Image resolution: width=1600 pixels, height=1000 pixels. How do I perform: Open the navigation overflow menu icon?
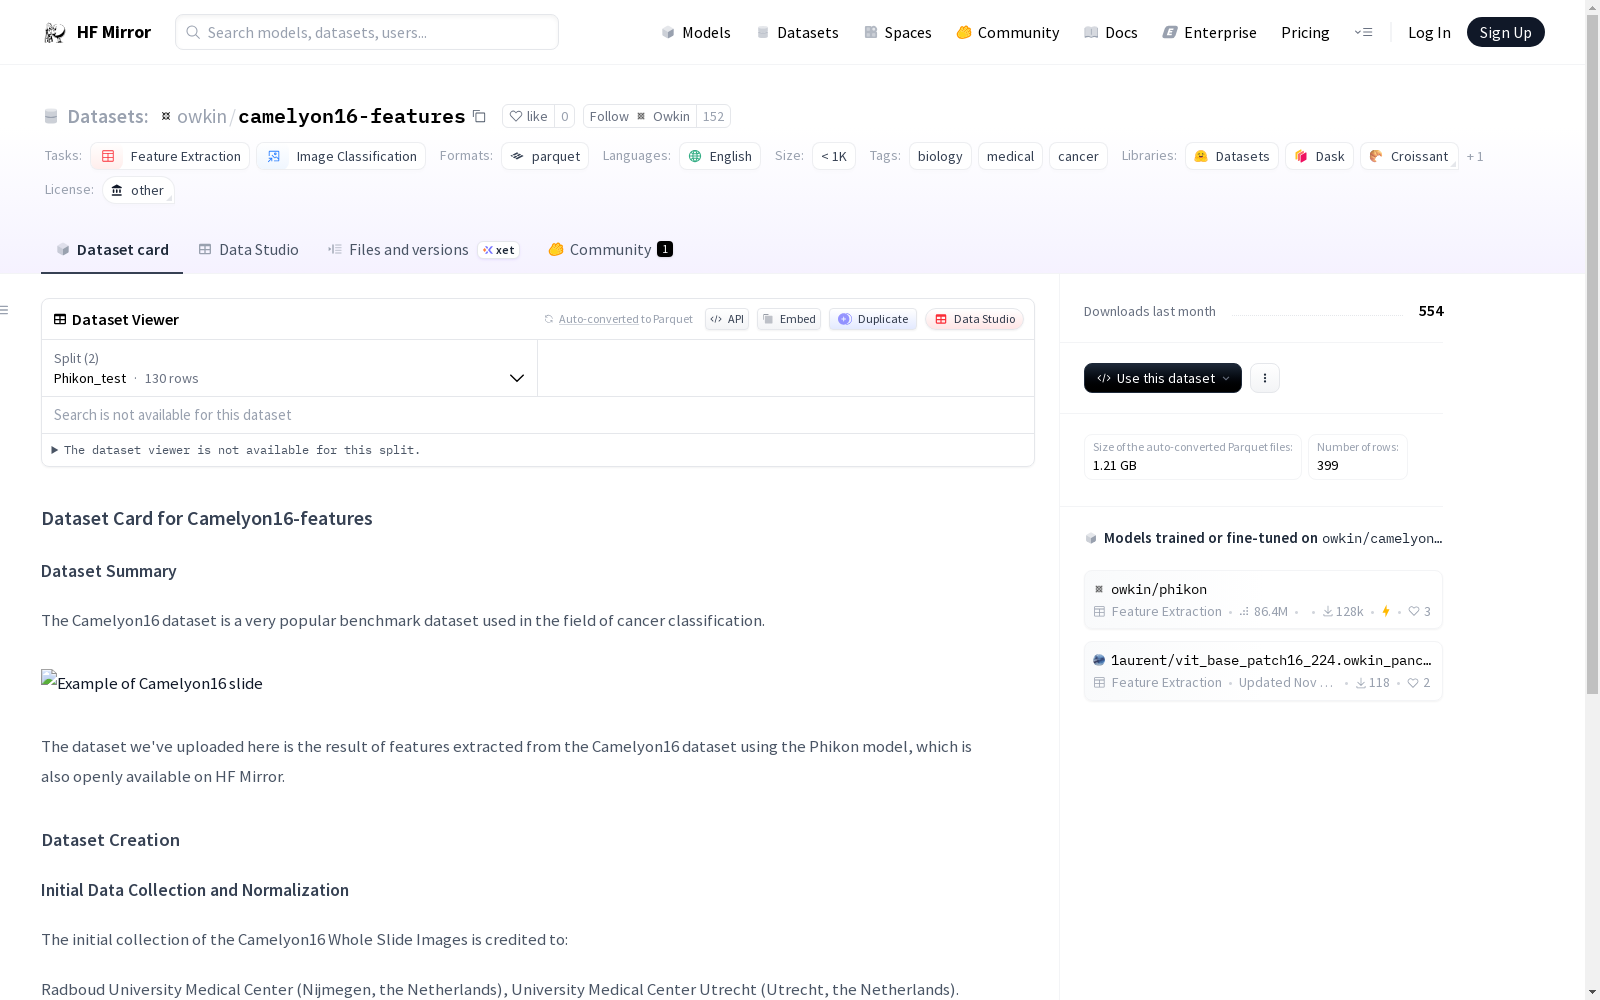pos(1363,32)
